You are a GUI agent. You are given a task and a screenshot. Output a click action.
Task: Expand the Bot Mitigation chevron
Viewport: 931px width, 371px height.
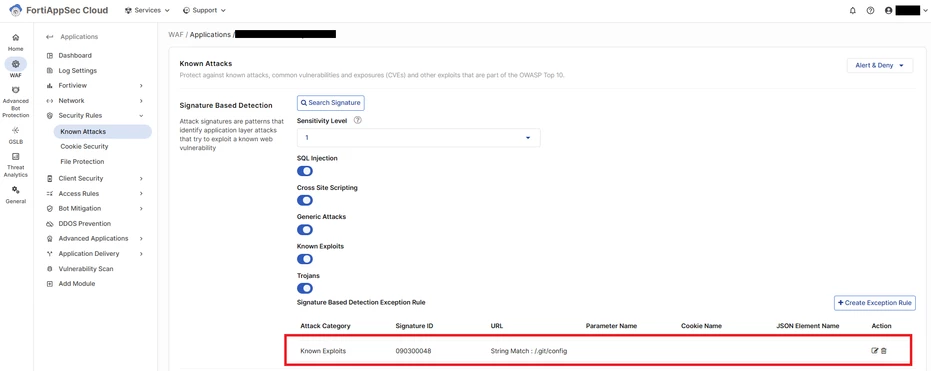(x=141, y=208)
